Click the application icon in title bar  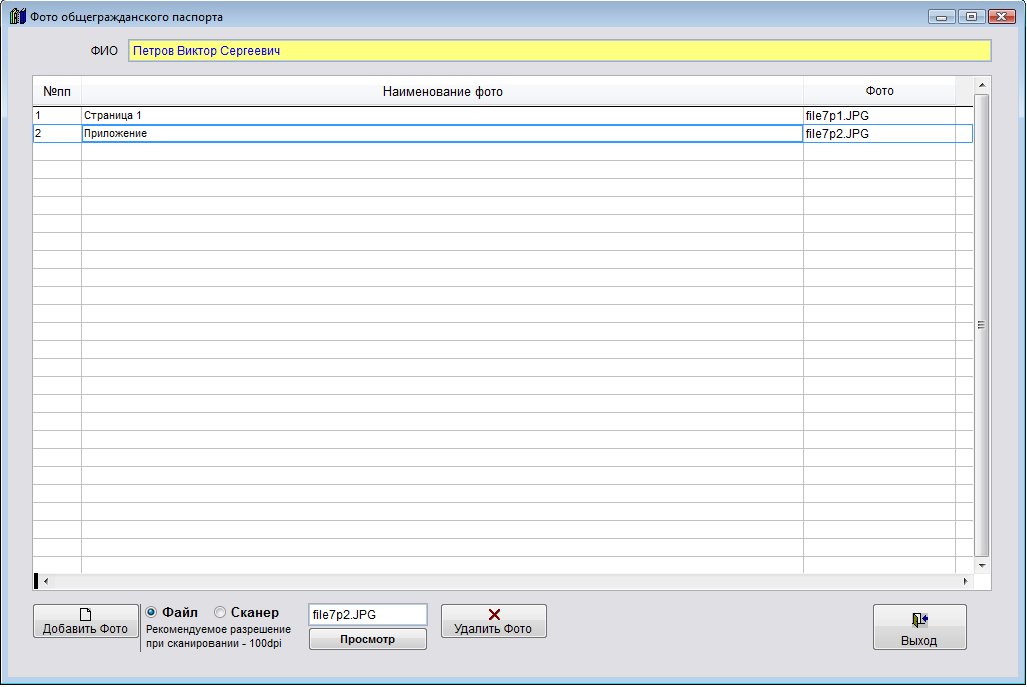tap(18, 16)
